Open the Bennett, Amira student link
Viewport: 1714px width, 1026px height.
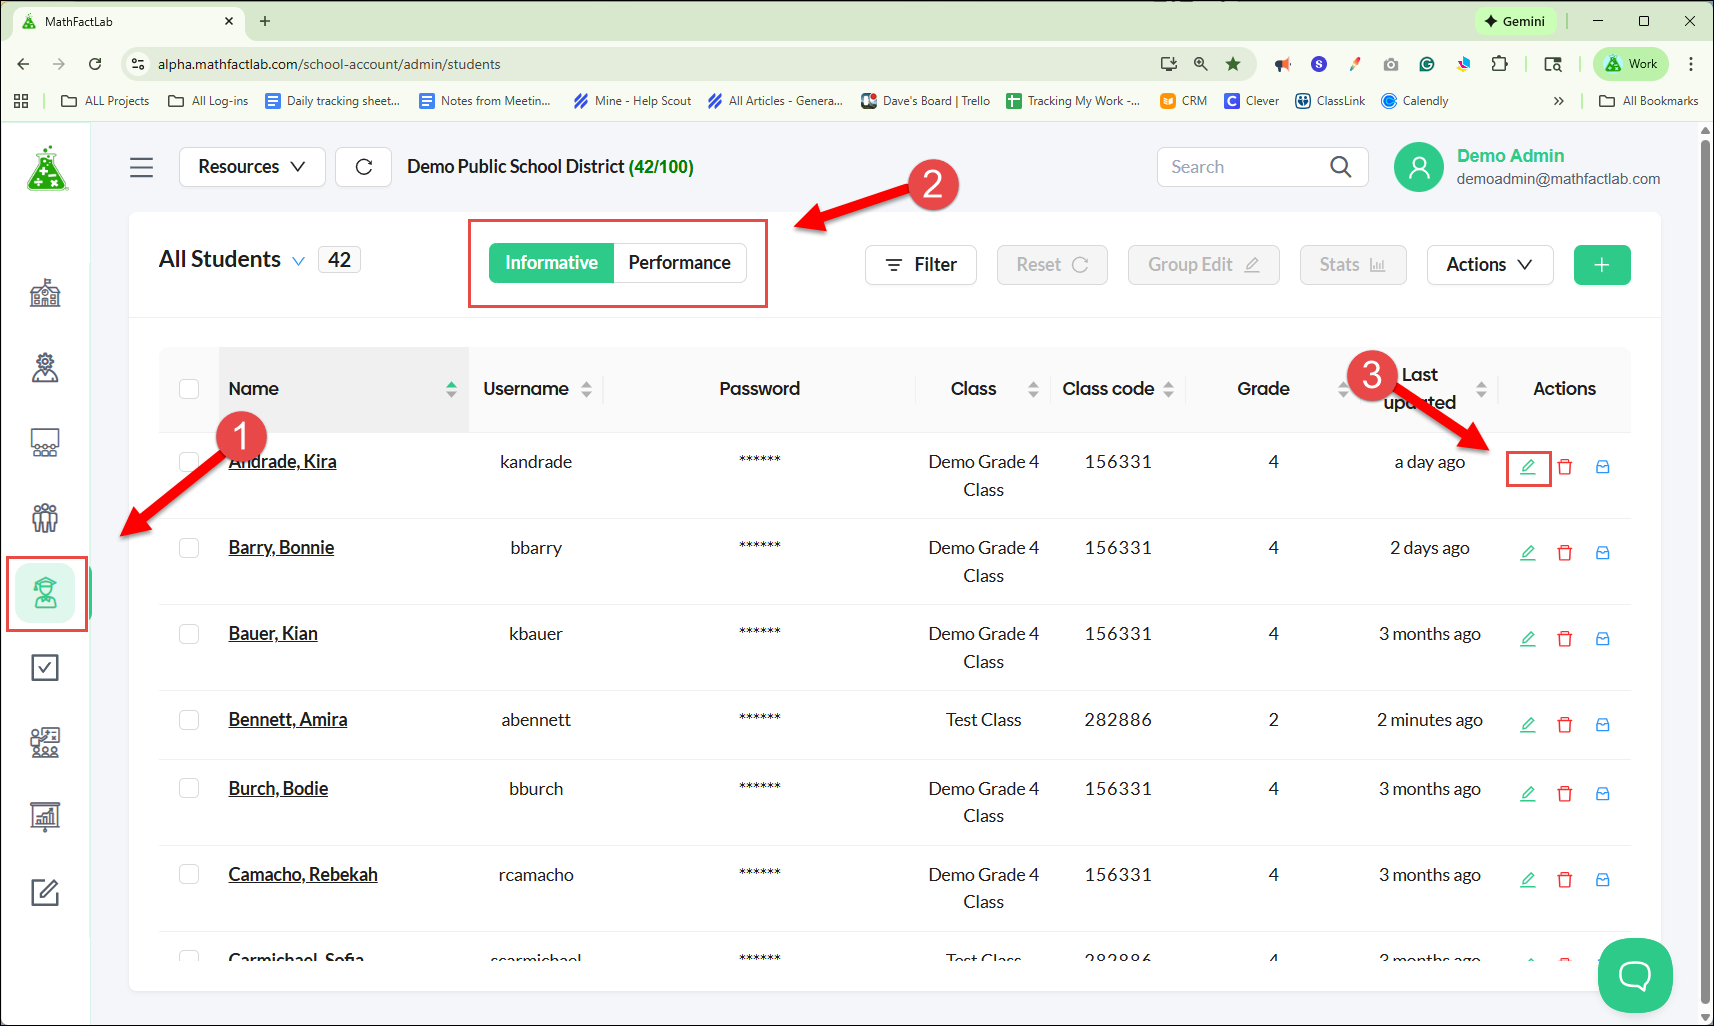[x=288, y=720]
